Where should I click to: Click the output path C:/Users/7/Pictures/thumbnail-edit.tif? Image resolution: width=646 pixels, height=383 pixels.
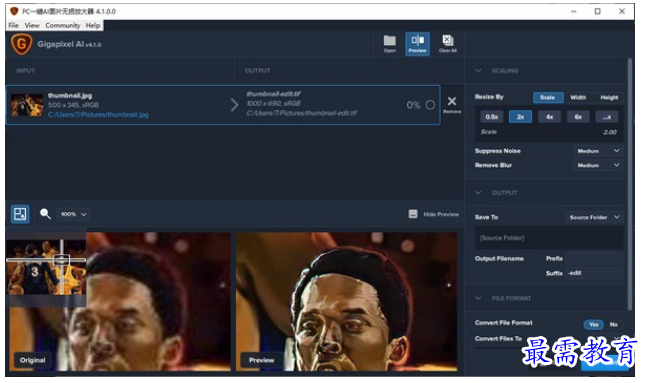click(x=302, y=113)
